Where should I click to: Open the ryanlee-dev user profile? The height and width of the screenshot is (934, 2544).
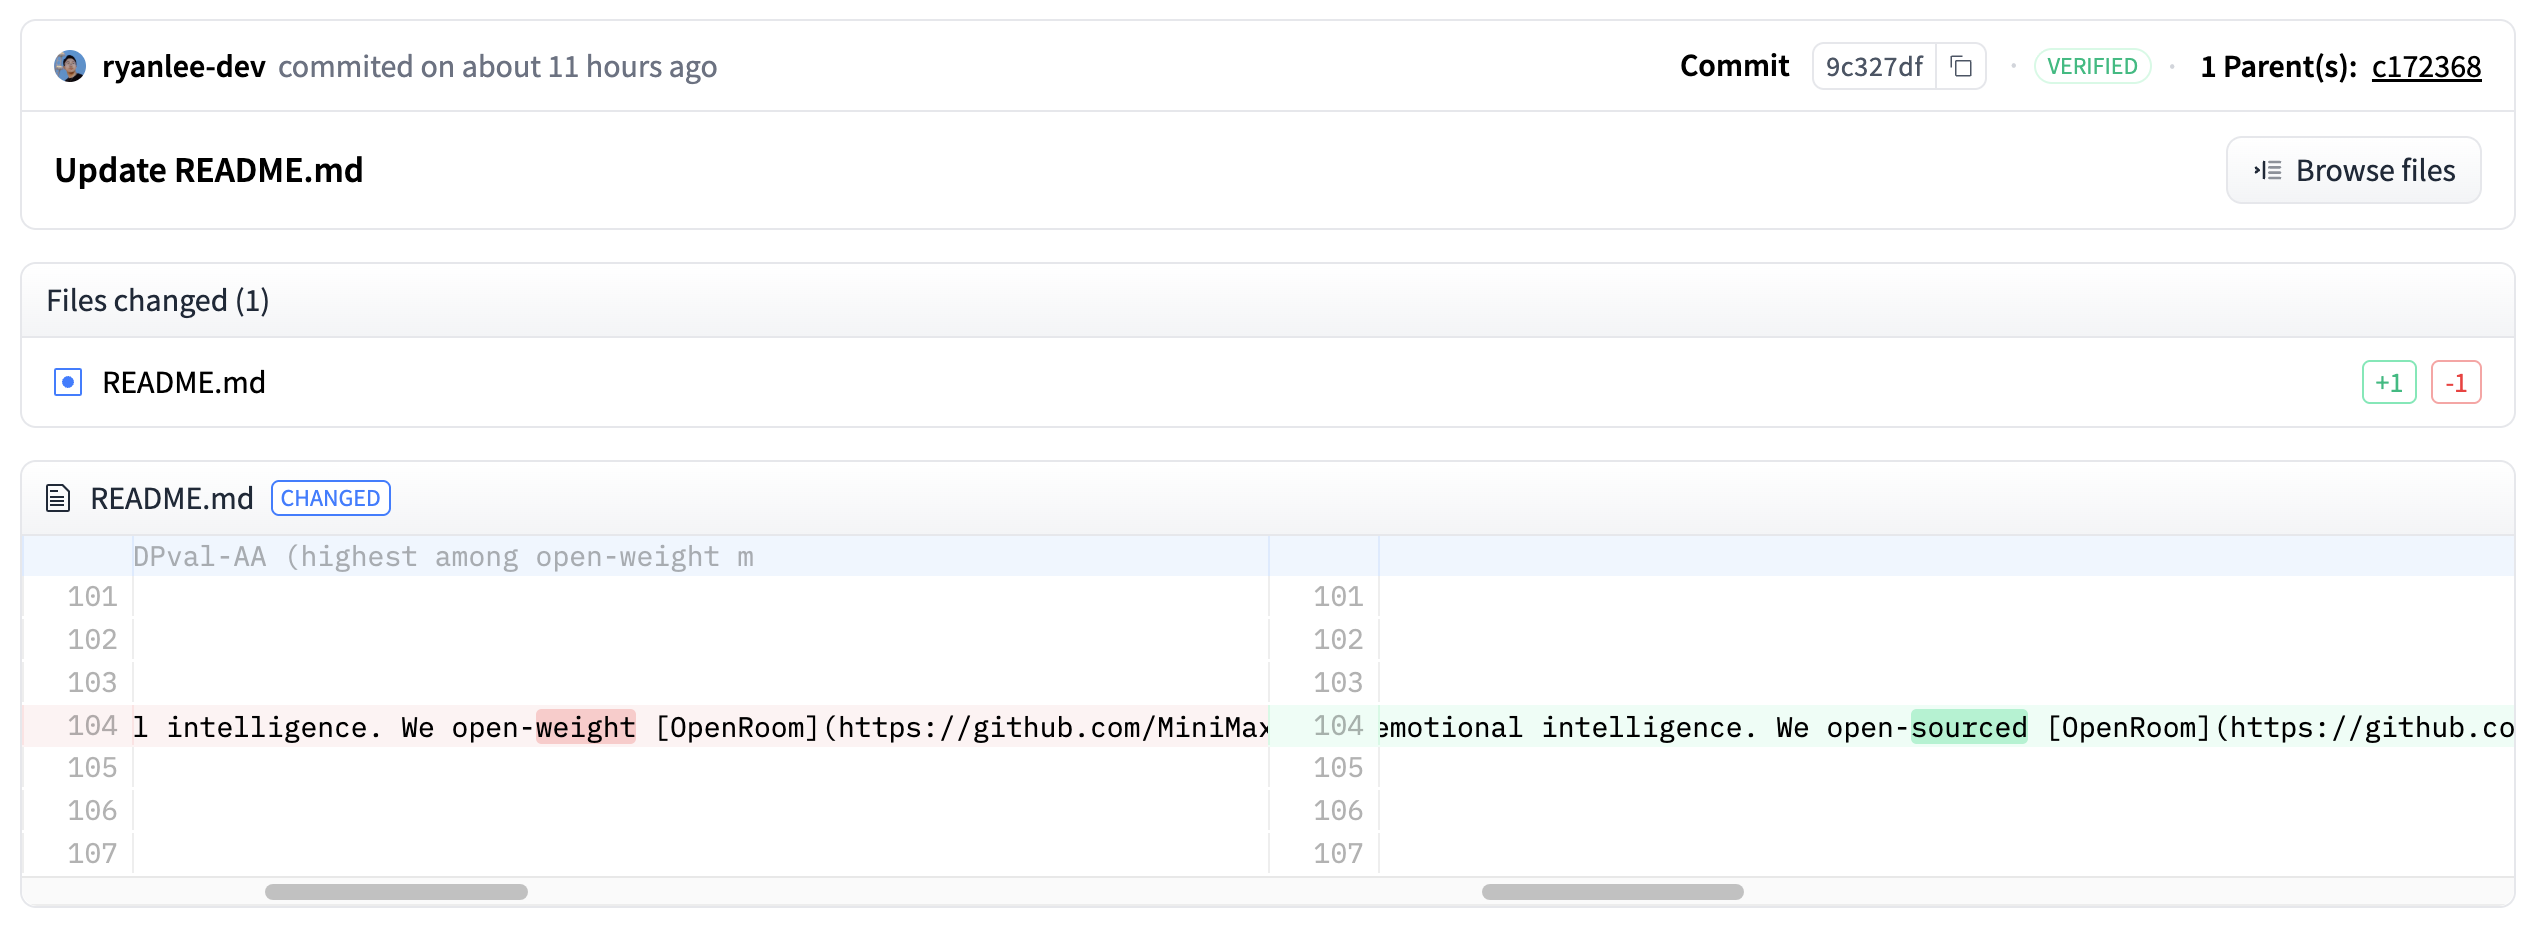(x=184, y=67)
